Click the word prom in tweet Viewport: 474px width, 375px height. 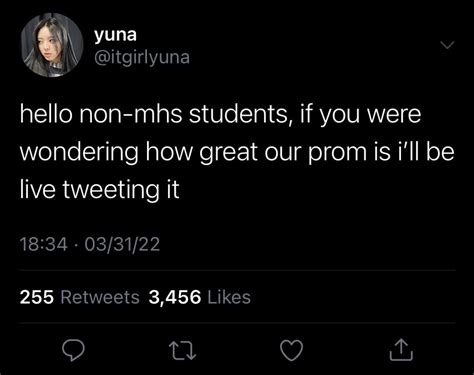337,153
